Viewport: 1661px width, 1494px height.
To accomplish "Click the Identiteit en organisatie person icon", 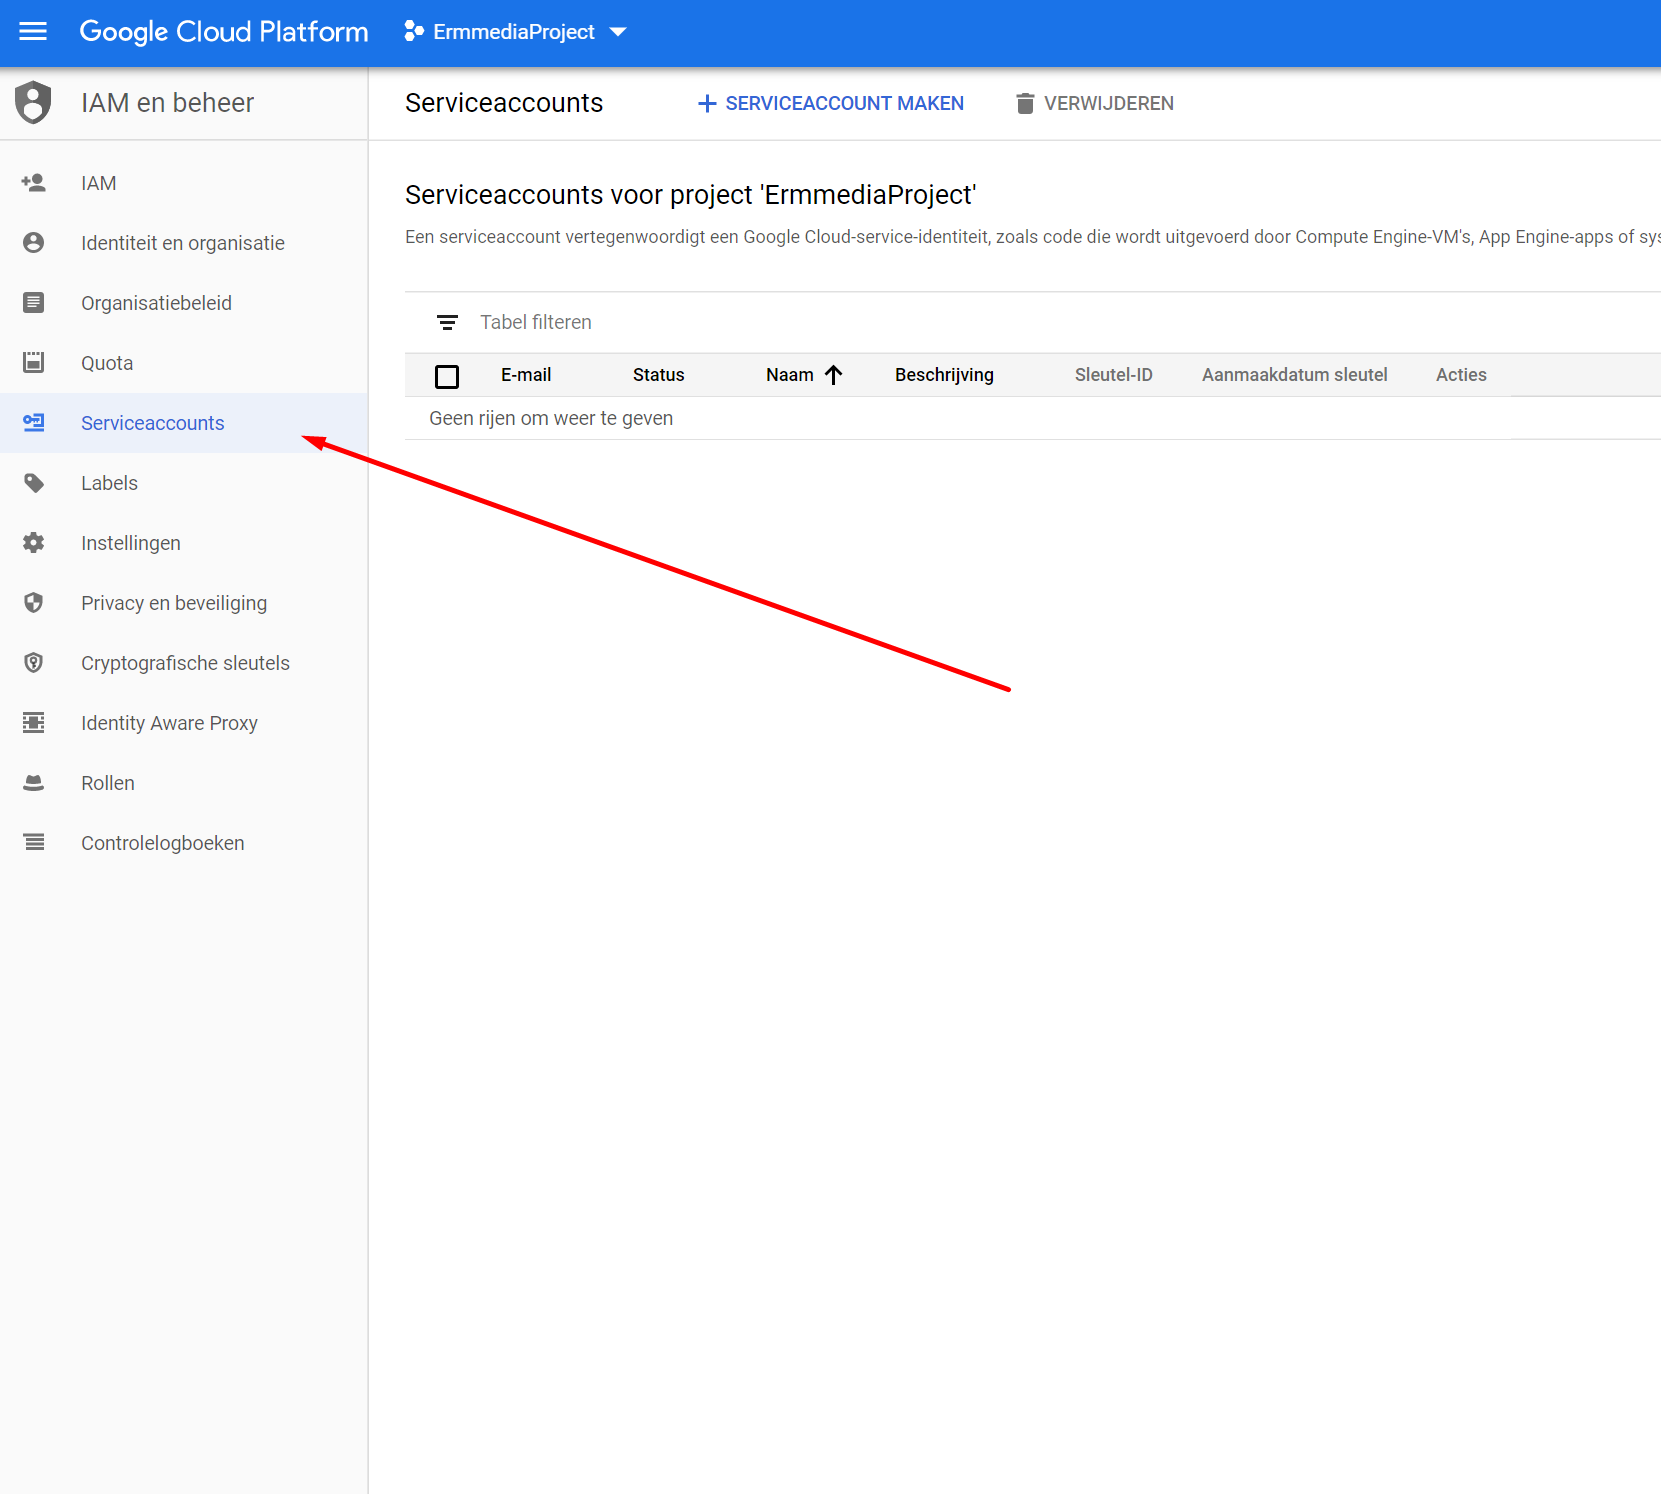I will [x=33, y=243].
